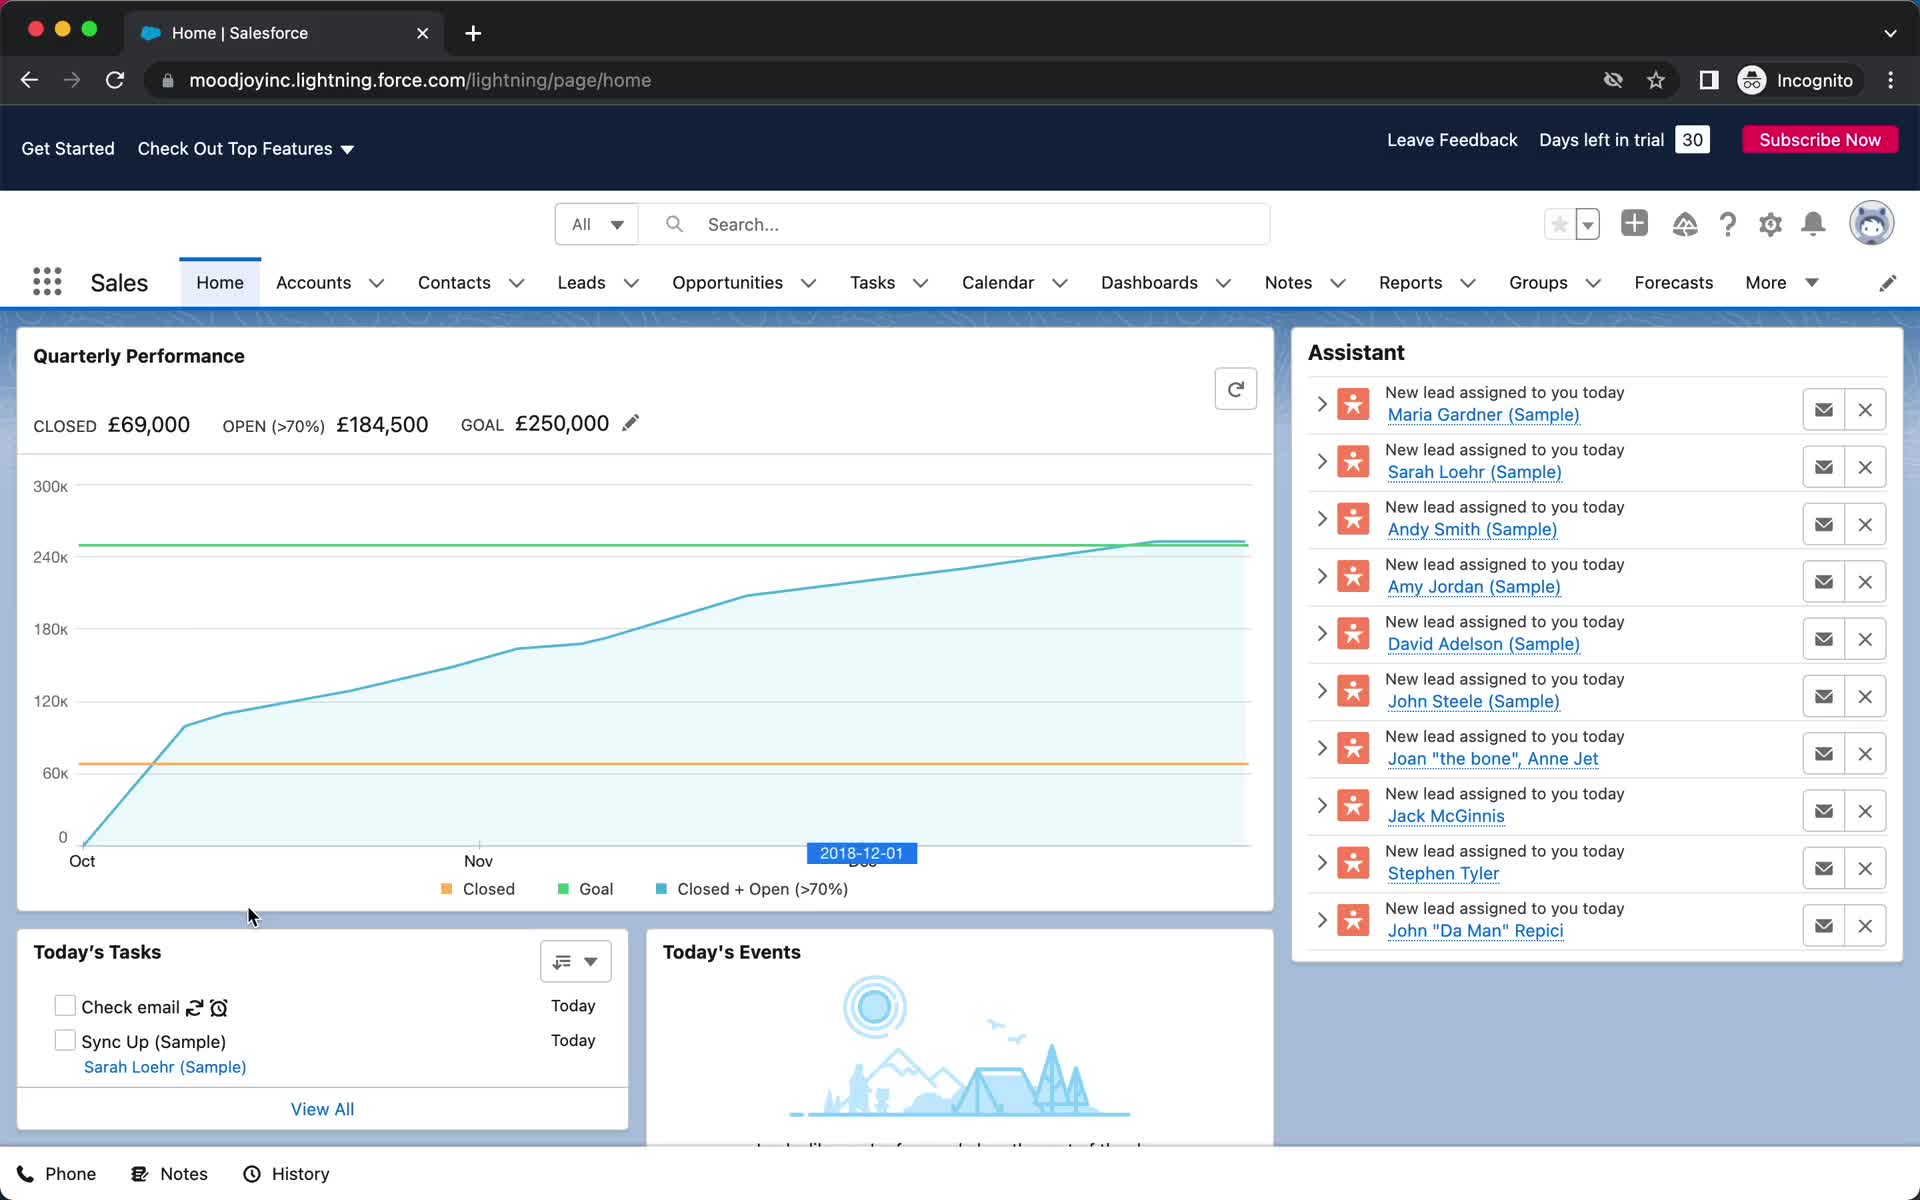1920x1200 pixels.
Task: Open the Notes utility in bottom bar
Action: (169, 1174)
